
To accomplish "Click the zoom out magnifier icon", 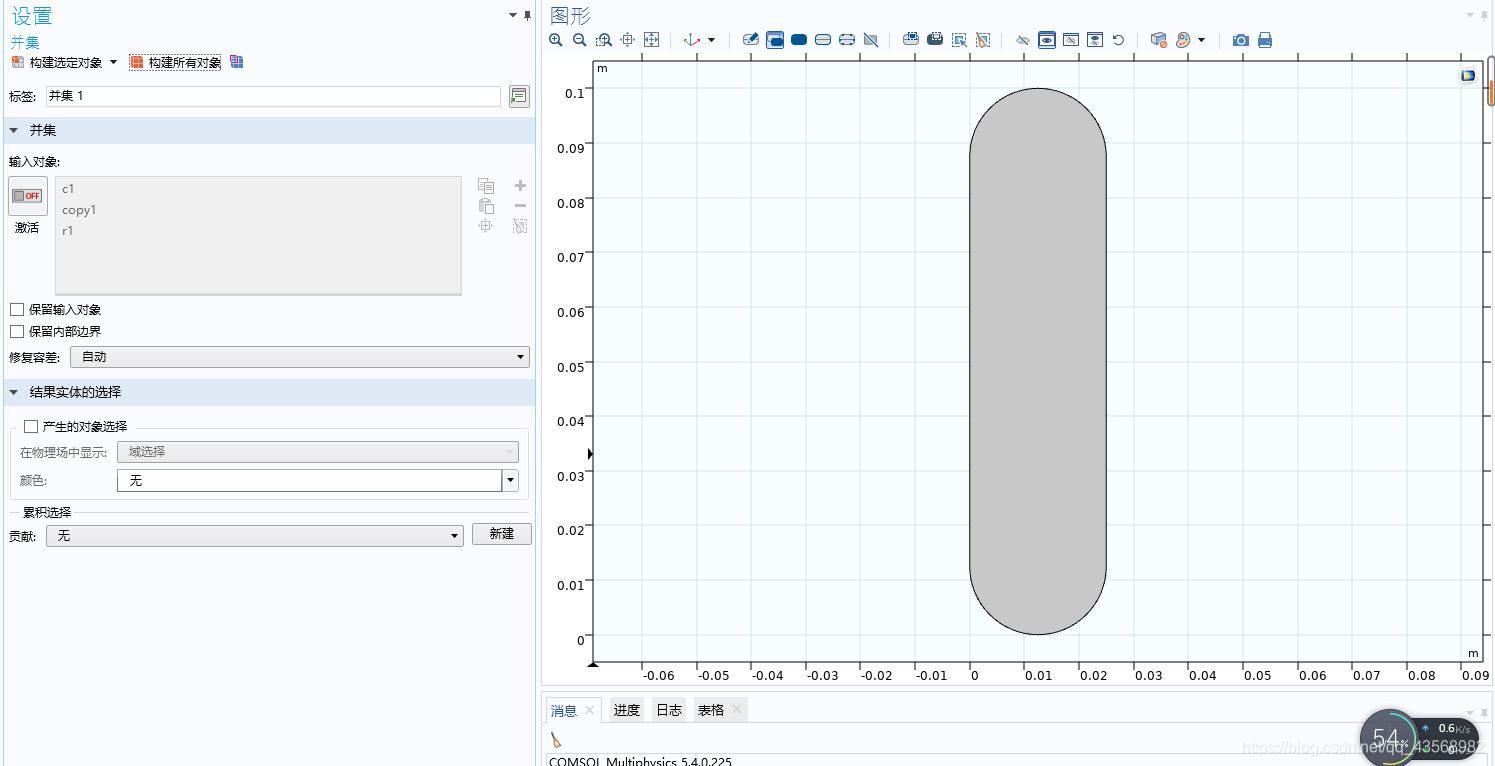I will tap(580, 40).
